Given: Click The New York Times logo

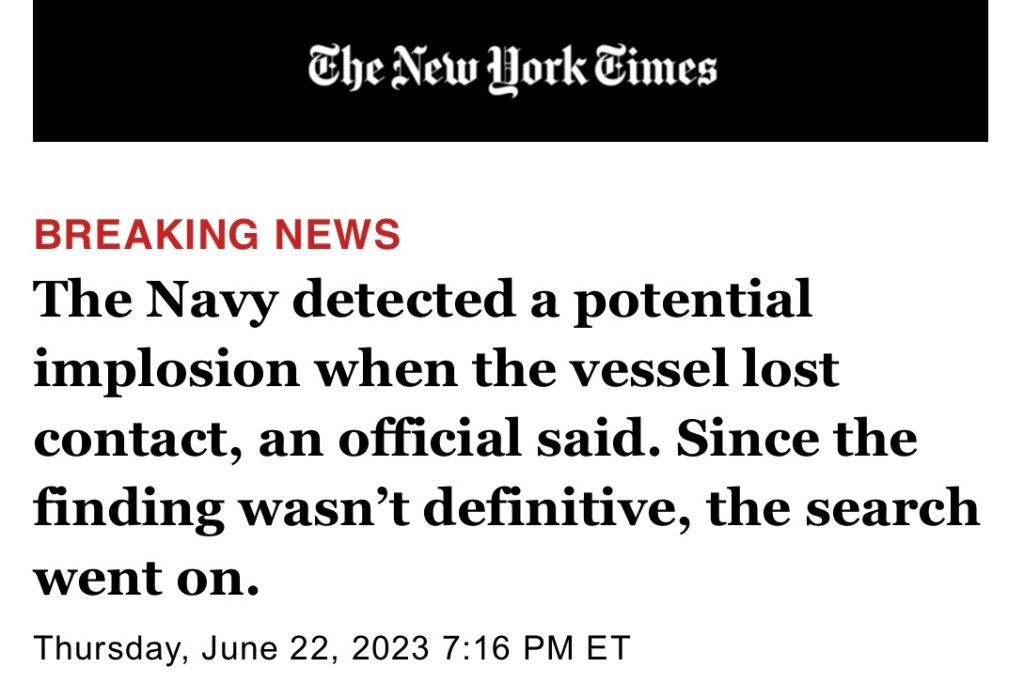Looking at the screenshot, I should point(511,70).
